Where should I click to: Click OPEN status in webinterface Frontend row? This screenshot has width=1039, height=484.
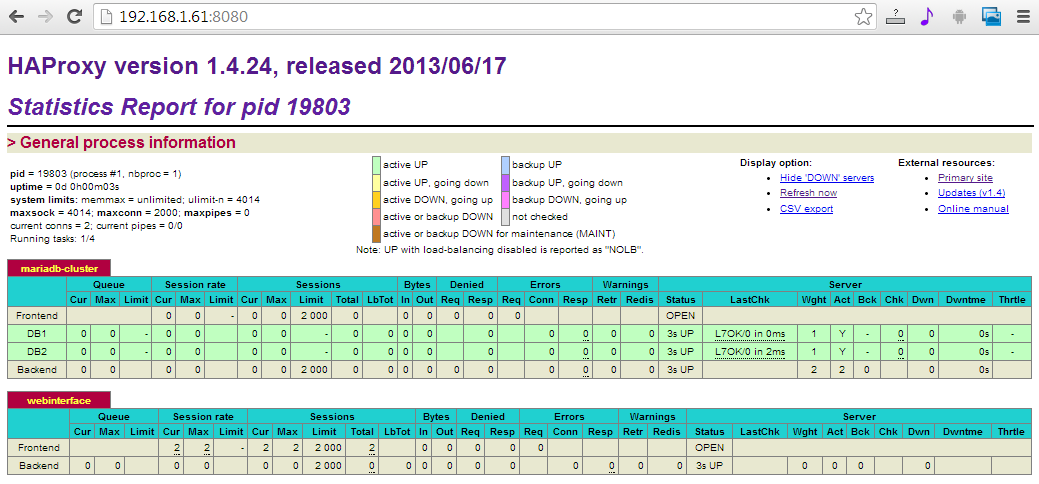709,448
